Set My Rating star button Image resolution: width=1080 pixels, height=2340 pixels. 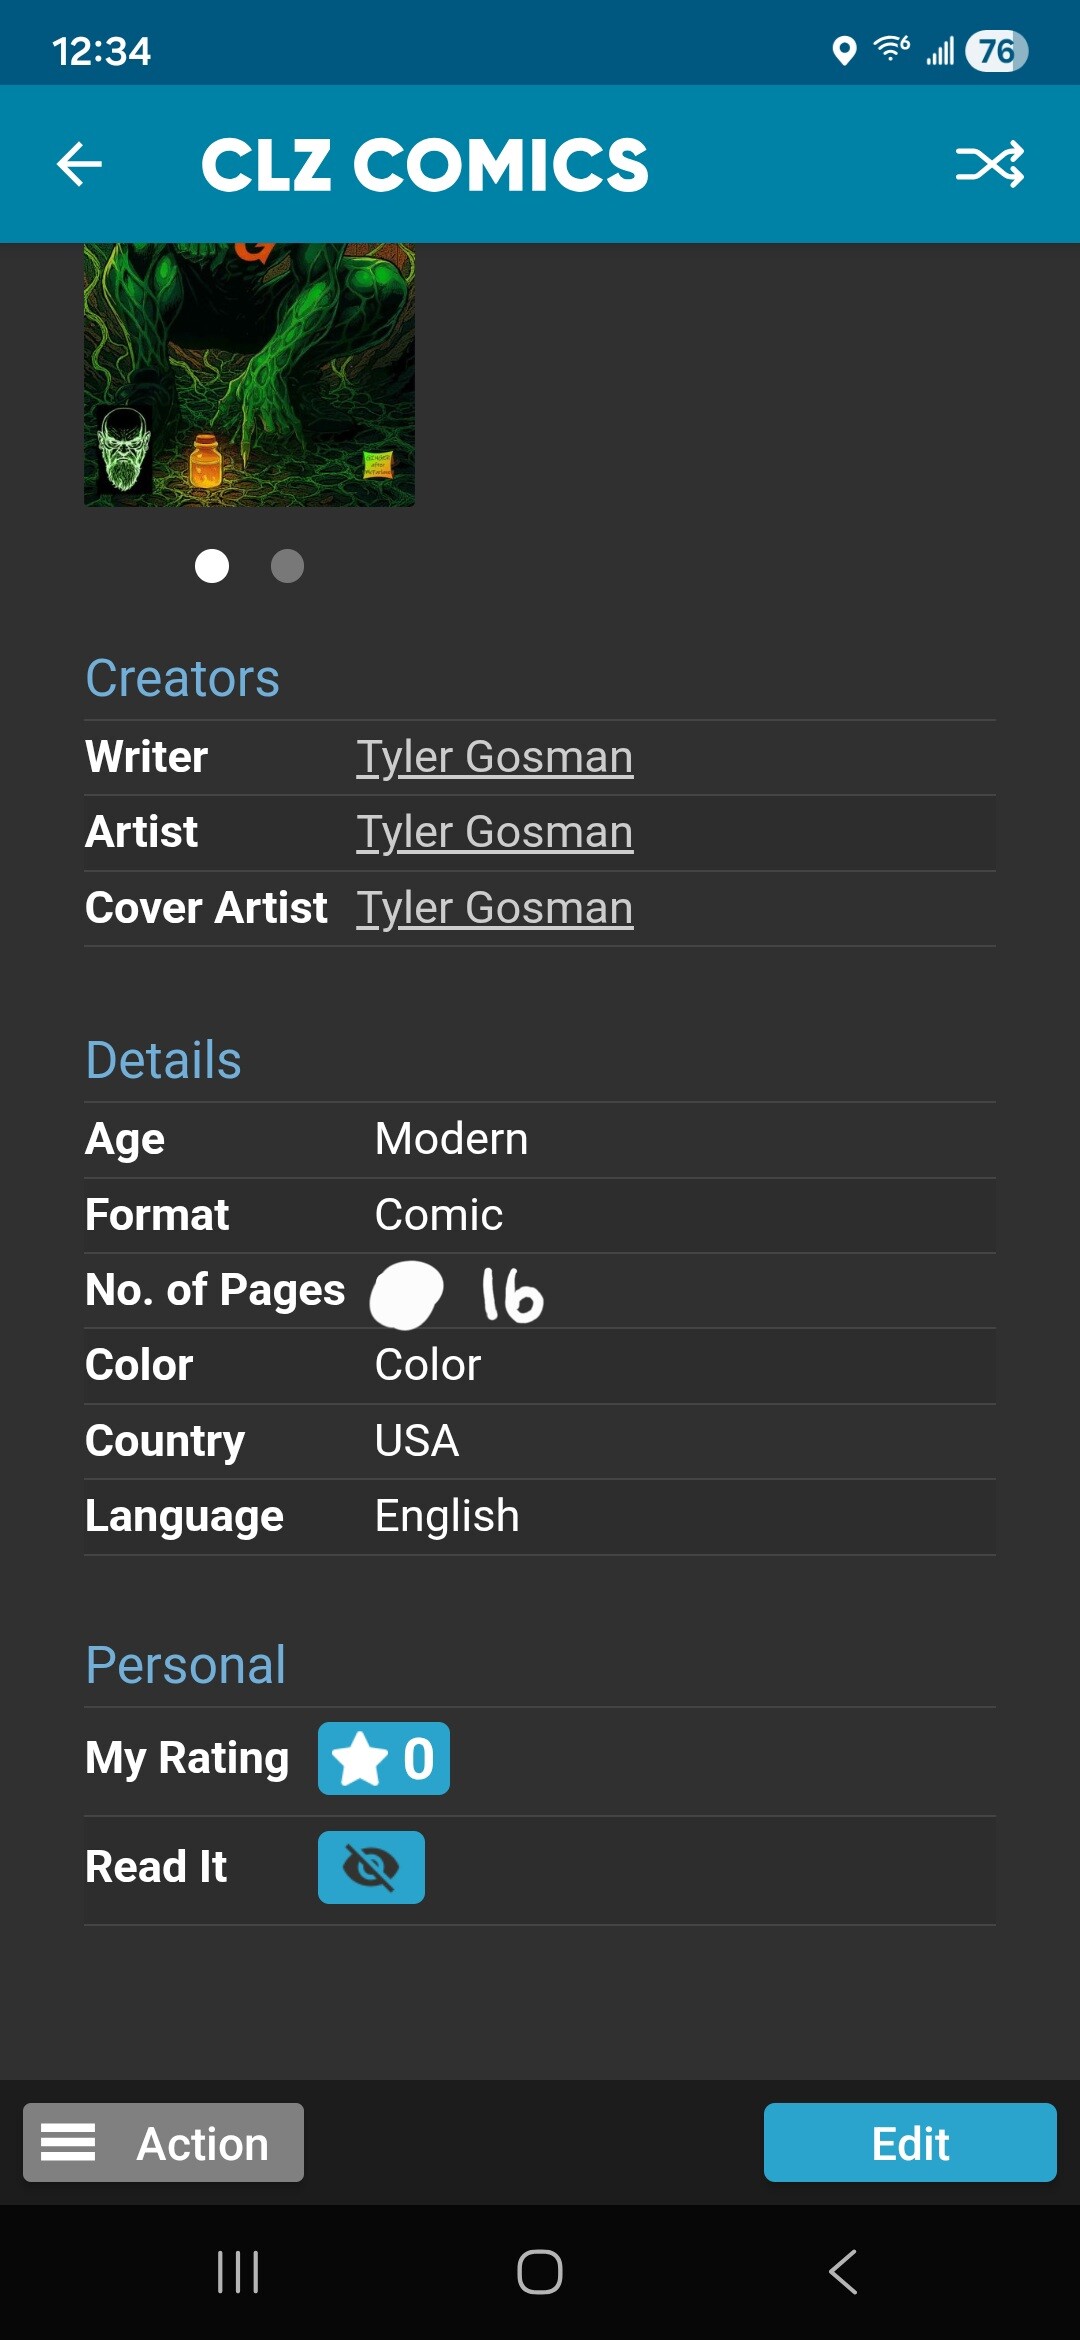pyautogui.click(x=383, y=1758)
